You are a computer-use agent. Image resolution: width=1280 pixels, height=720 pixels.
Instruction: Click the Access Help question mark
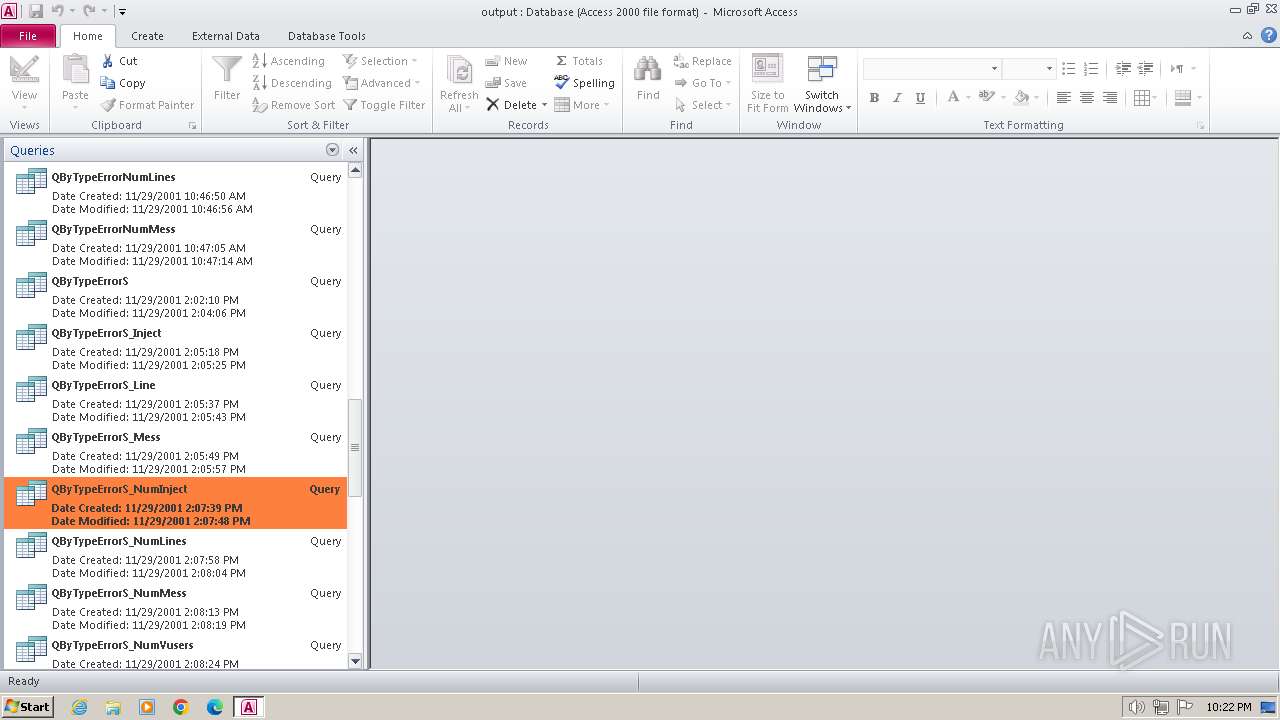tap(1268, 35)
